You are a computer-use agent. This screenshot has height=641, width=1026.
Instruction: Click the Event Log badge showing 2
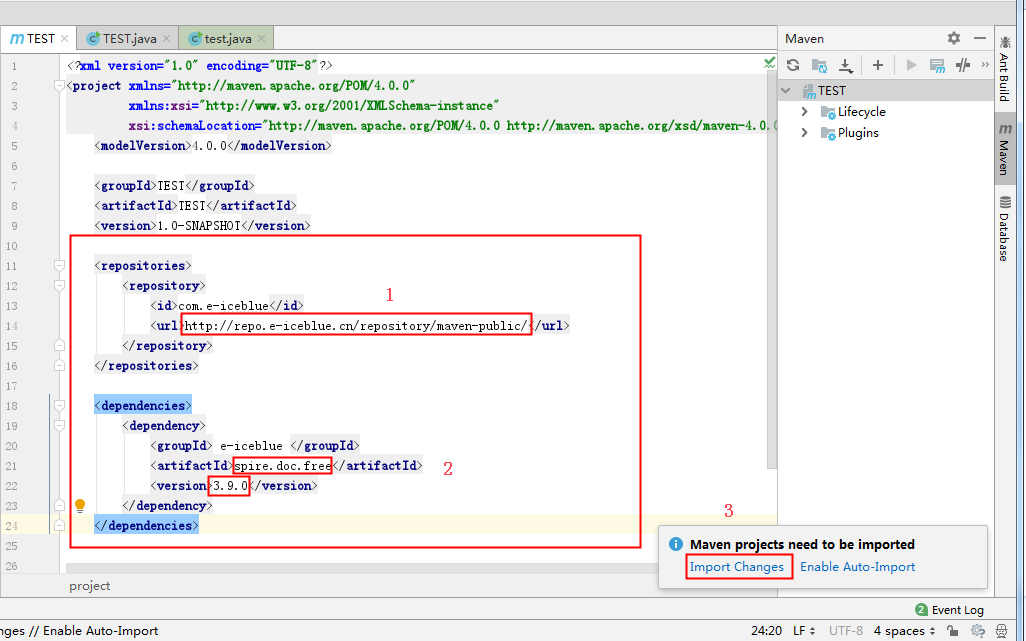(x=921, y=610)
